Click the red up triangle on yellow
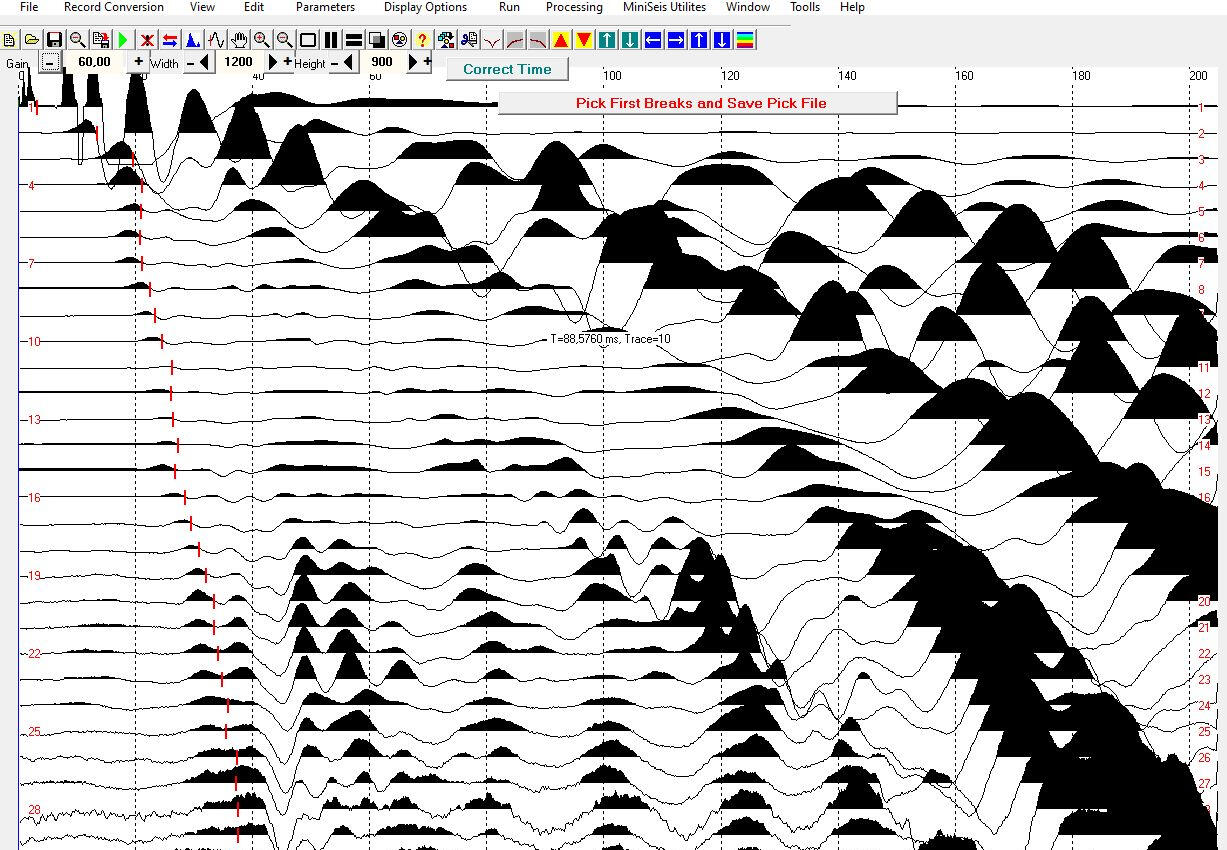 coord(561,40)
